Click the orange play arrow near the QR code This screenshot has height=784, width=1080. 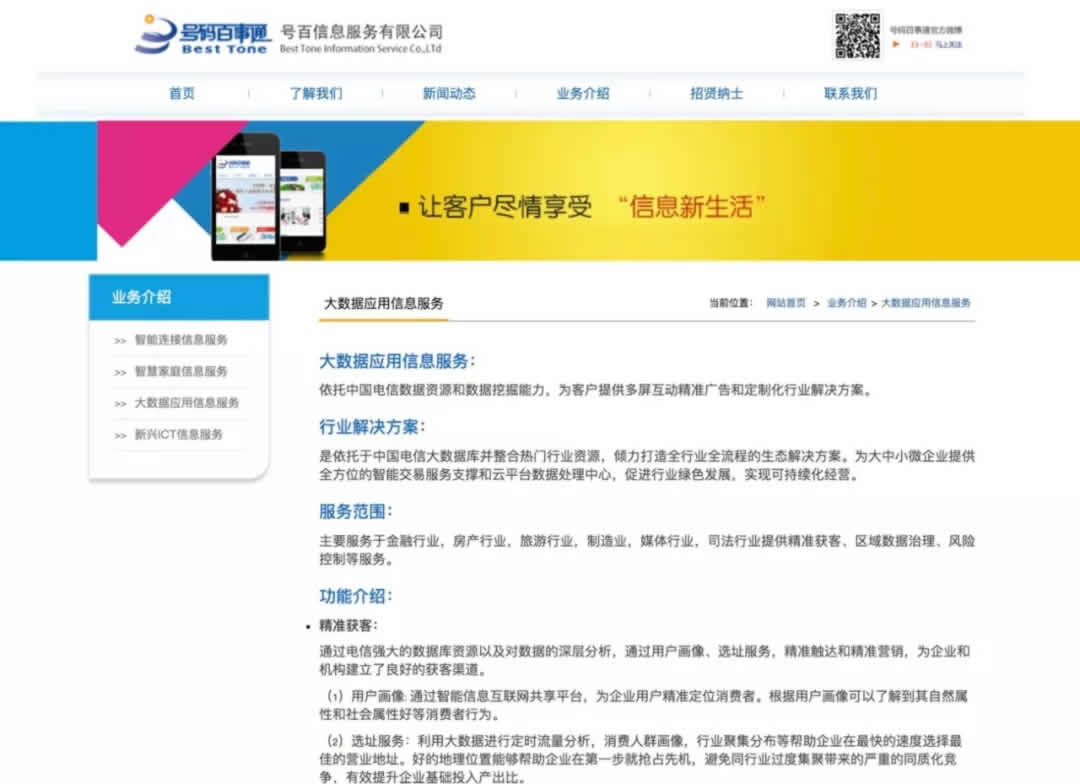coord(896,44)
